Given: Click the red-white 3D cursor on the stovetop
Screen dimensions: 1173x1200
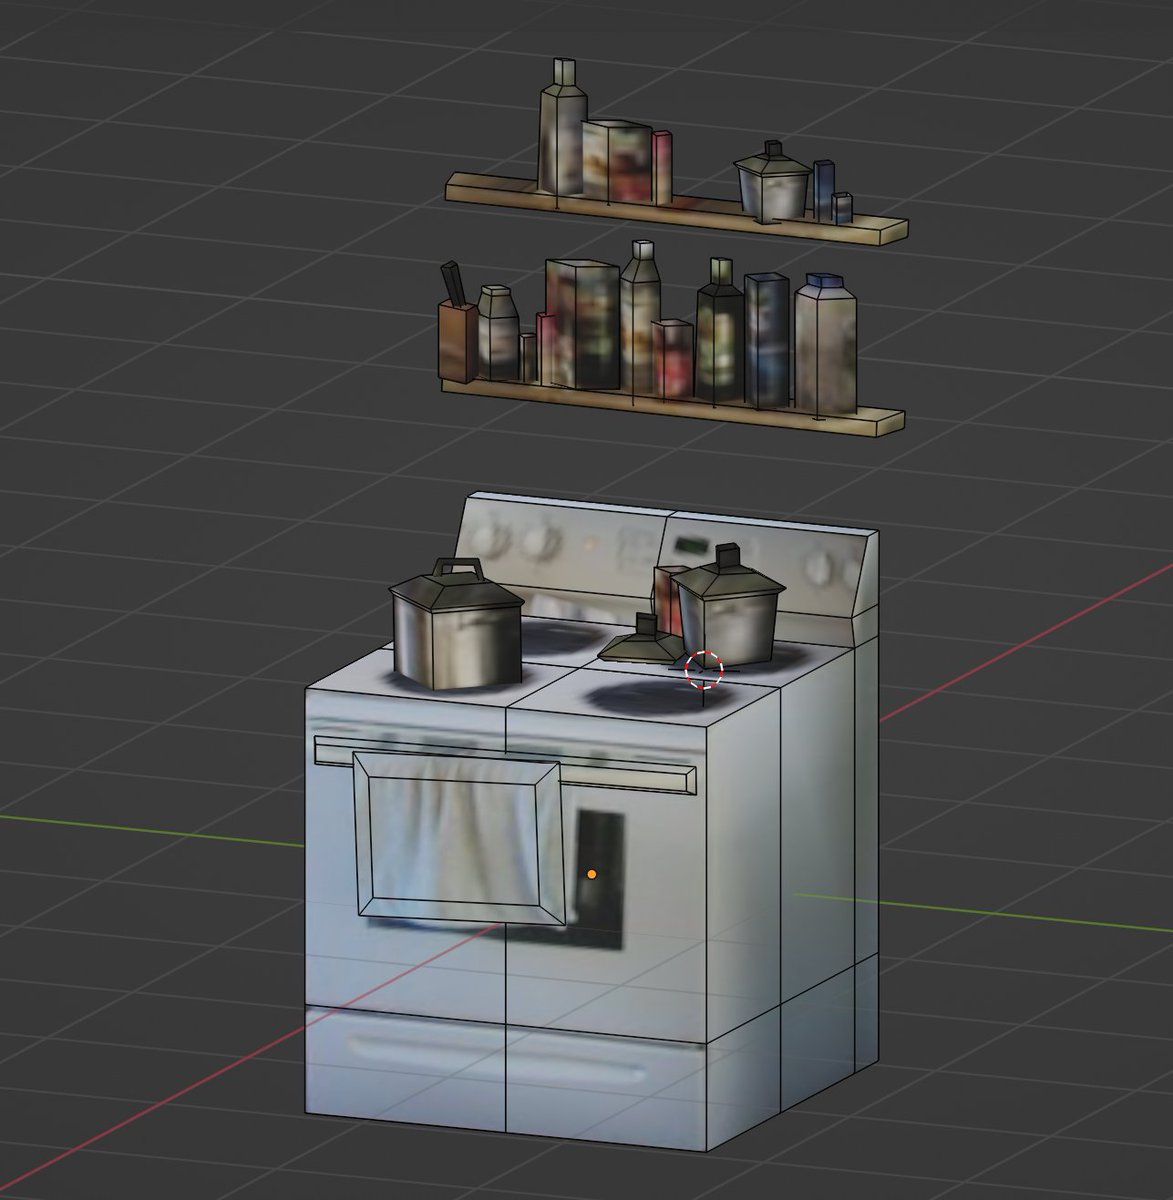Looking at the screenshot, I should pyautogui.click(x=704, y=670).
